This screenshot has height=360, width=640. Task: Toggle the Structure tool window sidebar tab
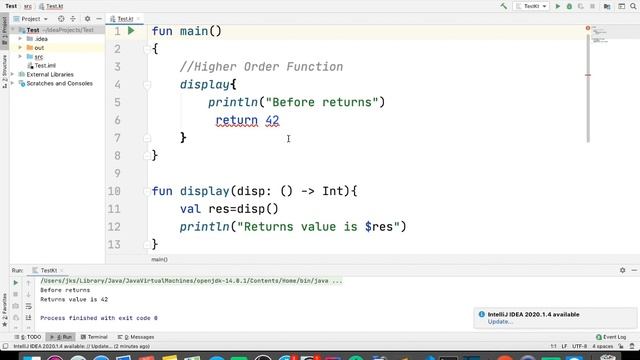4,72
